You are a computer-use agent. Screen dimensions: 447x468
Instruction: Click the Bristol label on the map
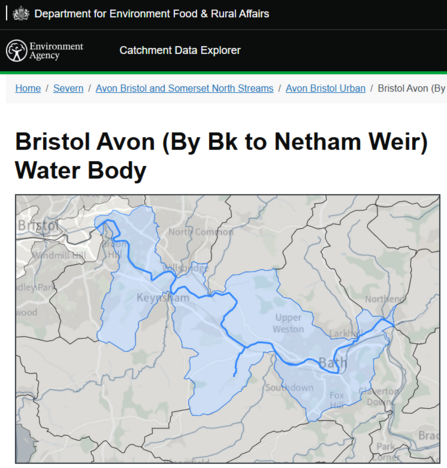(x=38, y=226)
